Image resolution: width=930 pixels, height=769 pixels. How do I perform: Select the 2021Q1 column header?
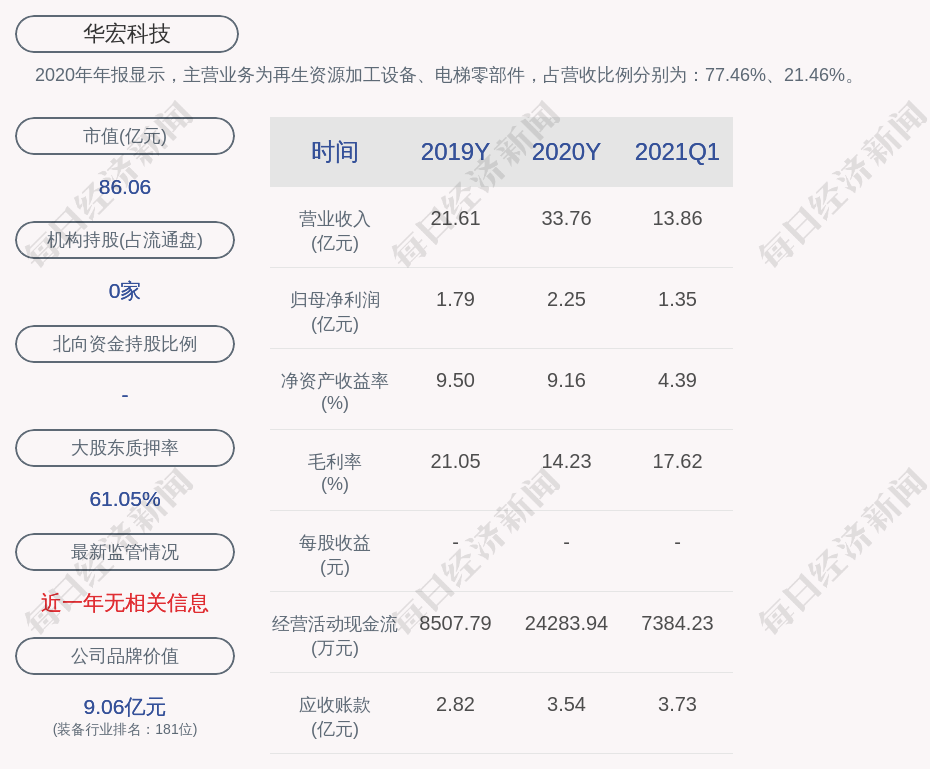click(x=677, y=152)
